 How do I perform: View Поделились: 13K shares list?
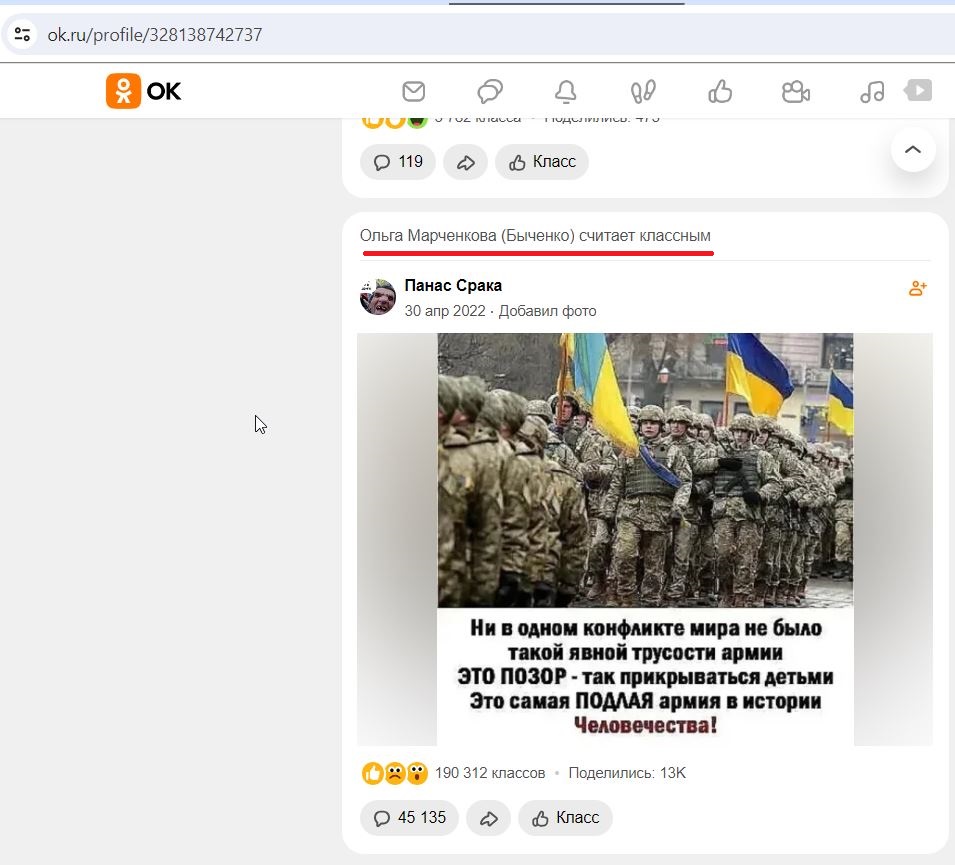point(627,773)
